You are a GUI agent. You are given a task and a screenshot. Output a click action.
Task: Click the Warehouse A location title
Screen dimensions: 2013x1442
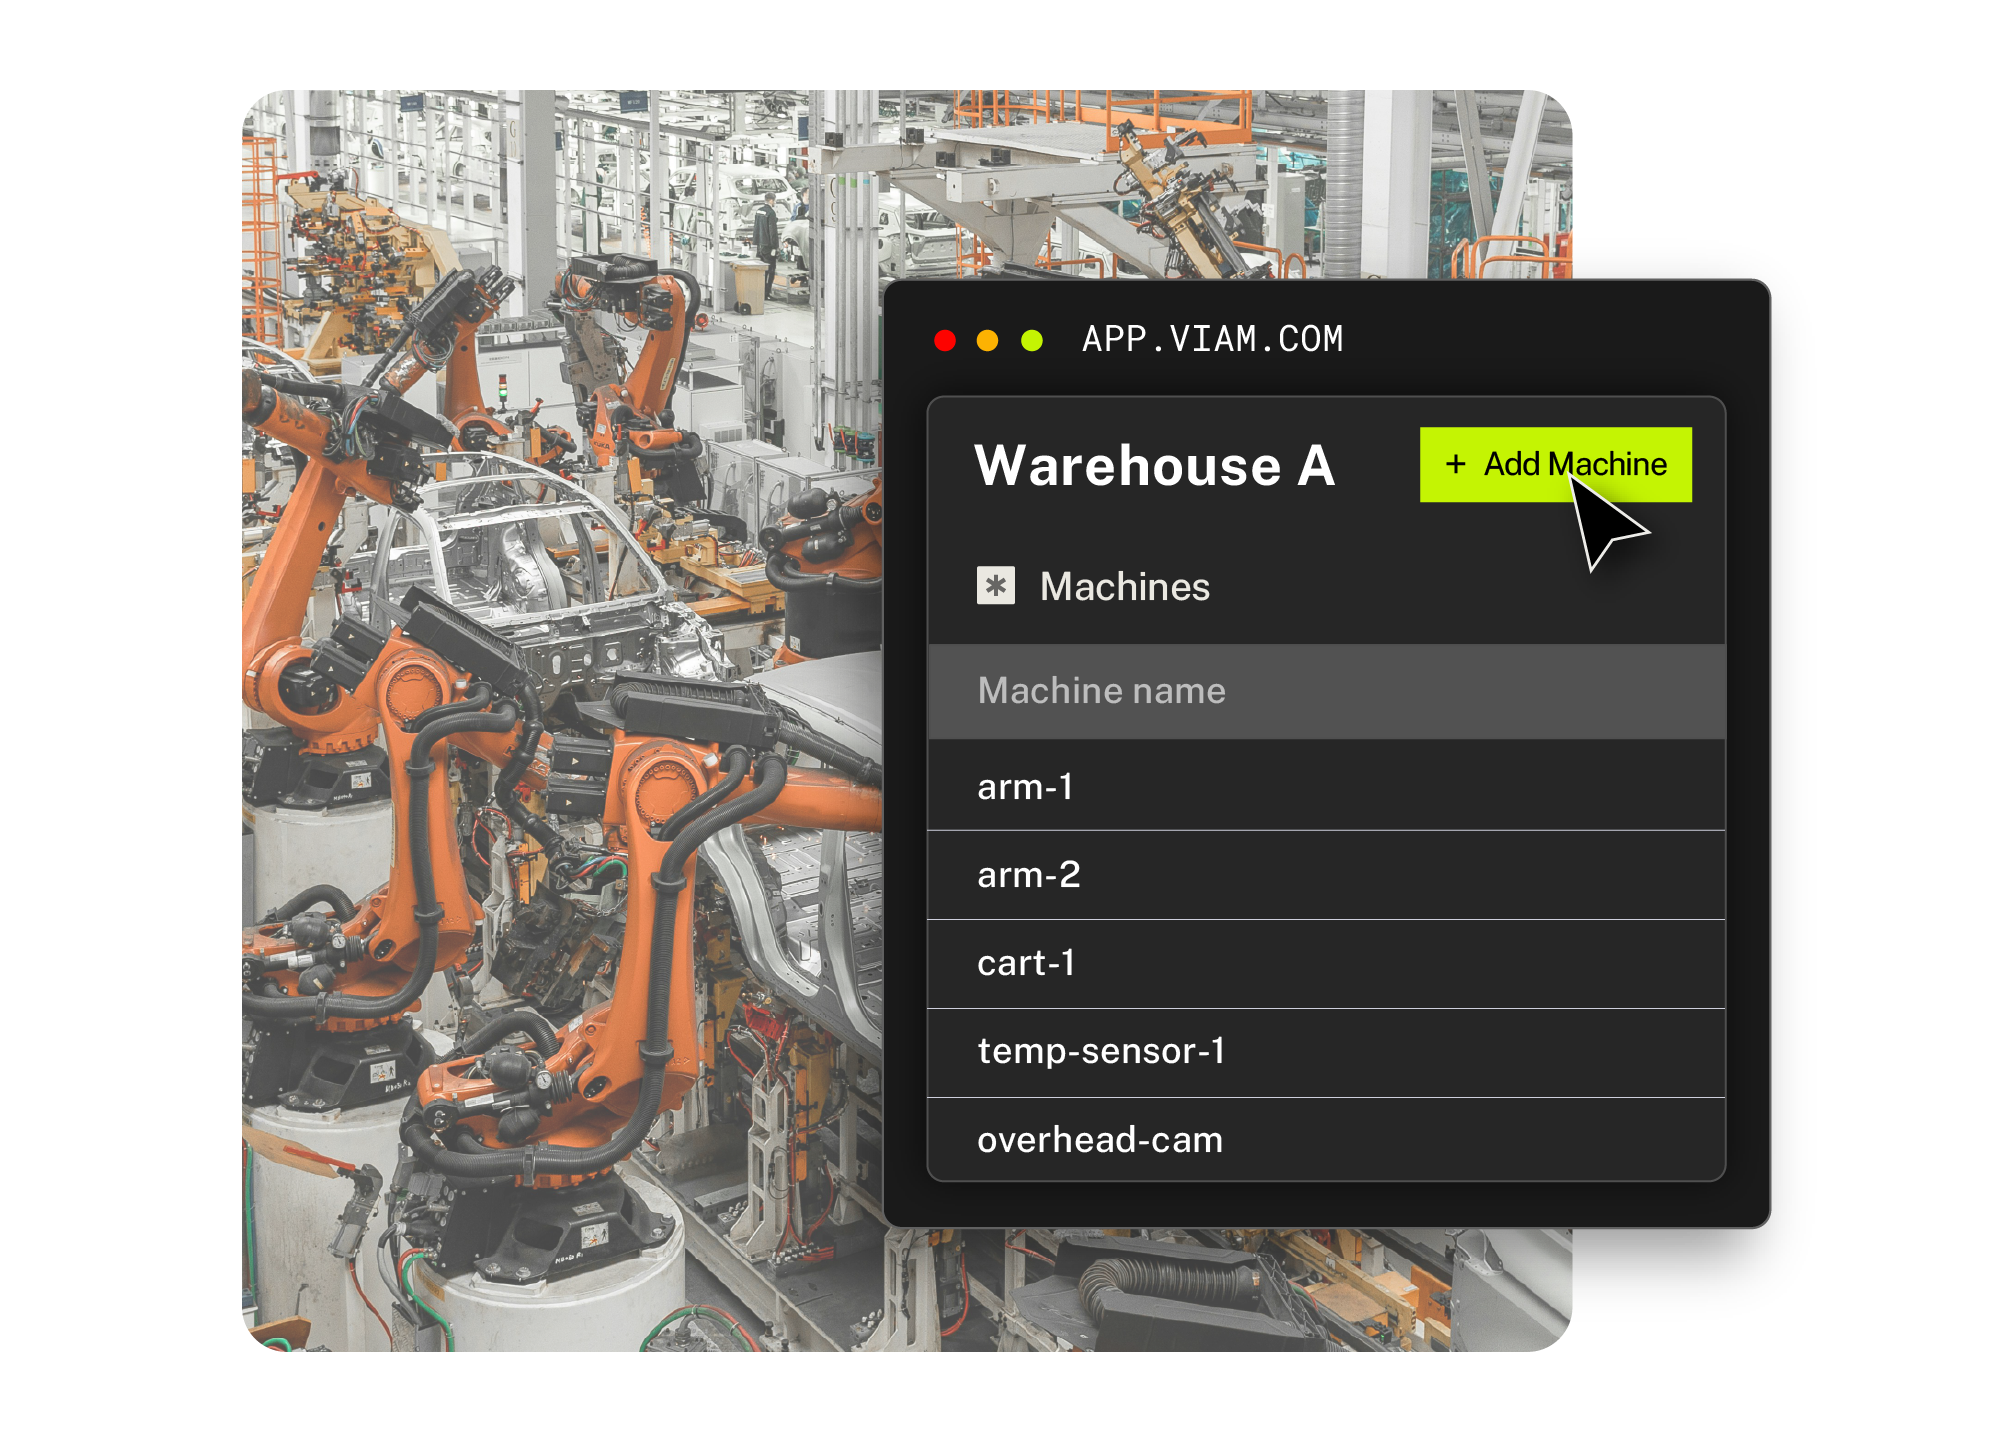[x=1154, y=466]
